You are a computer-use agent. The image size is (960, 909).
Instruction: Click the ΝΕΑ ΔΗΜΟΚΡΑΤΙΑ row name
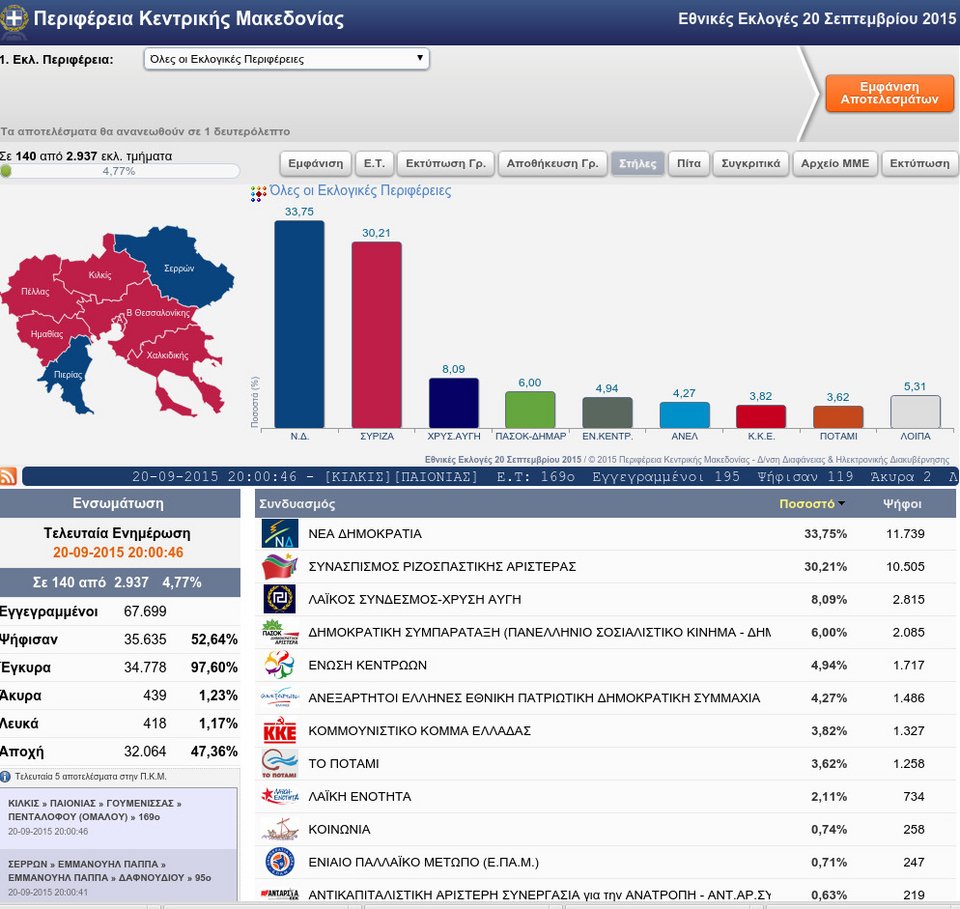tap(365, 534)
